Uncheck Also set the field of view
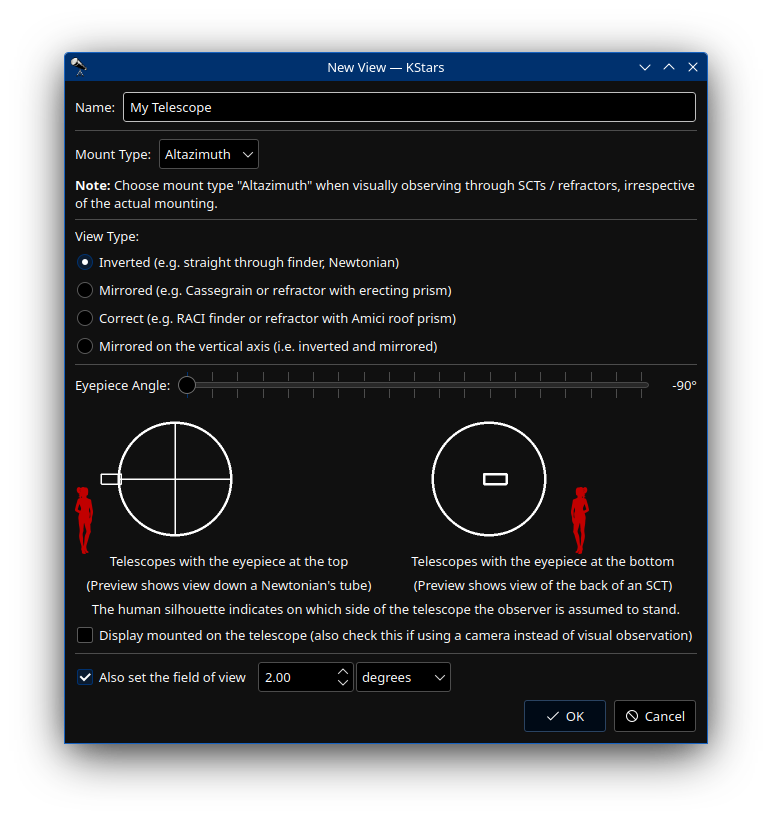 click(x=86, y=678)
